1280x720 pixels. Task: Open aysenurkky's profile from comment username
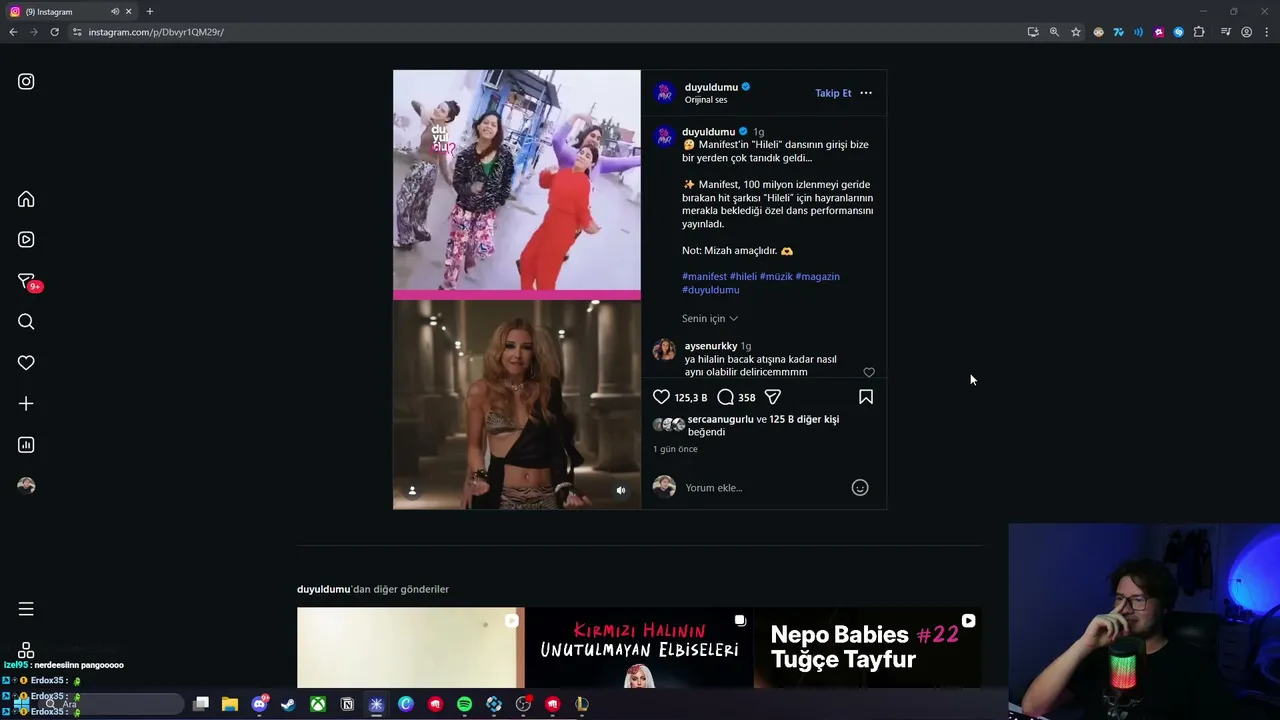coord(711,346)
